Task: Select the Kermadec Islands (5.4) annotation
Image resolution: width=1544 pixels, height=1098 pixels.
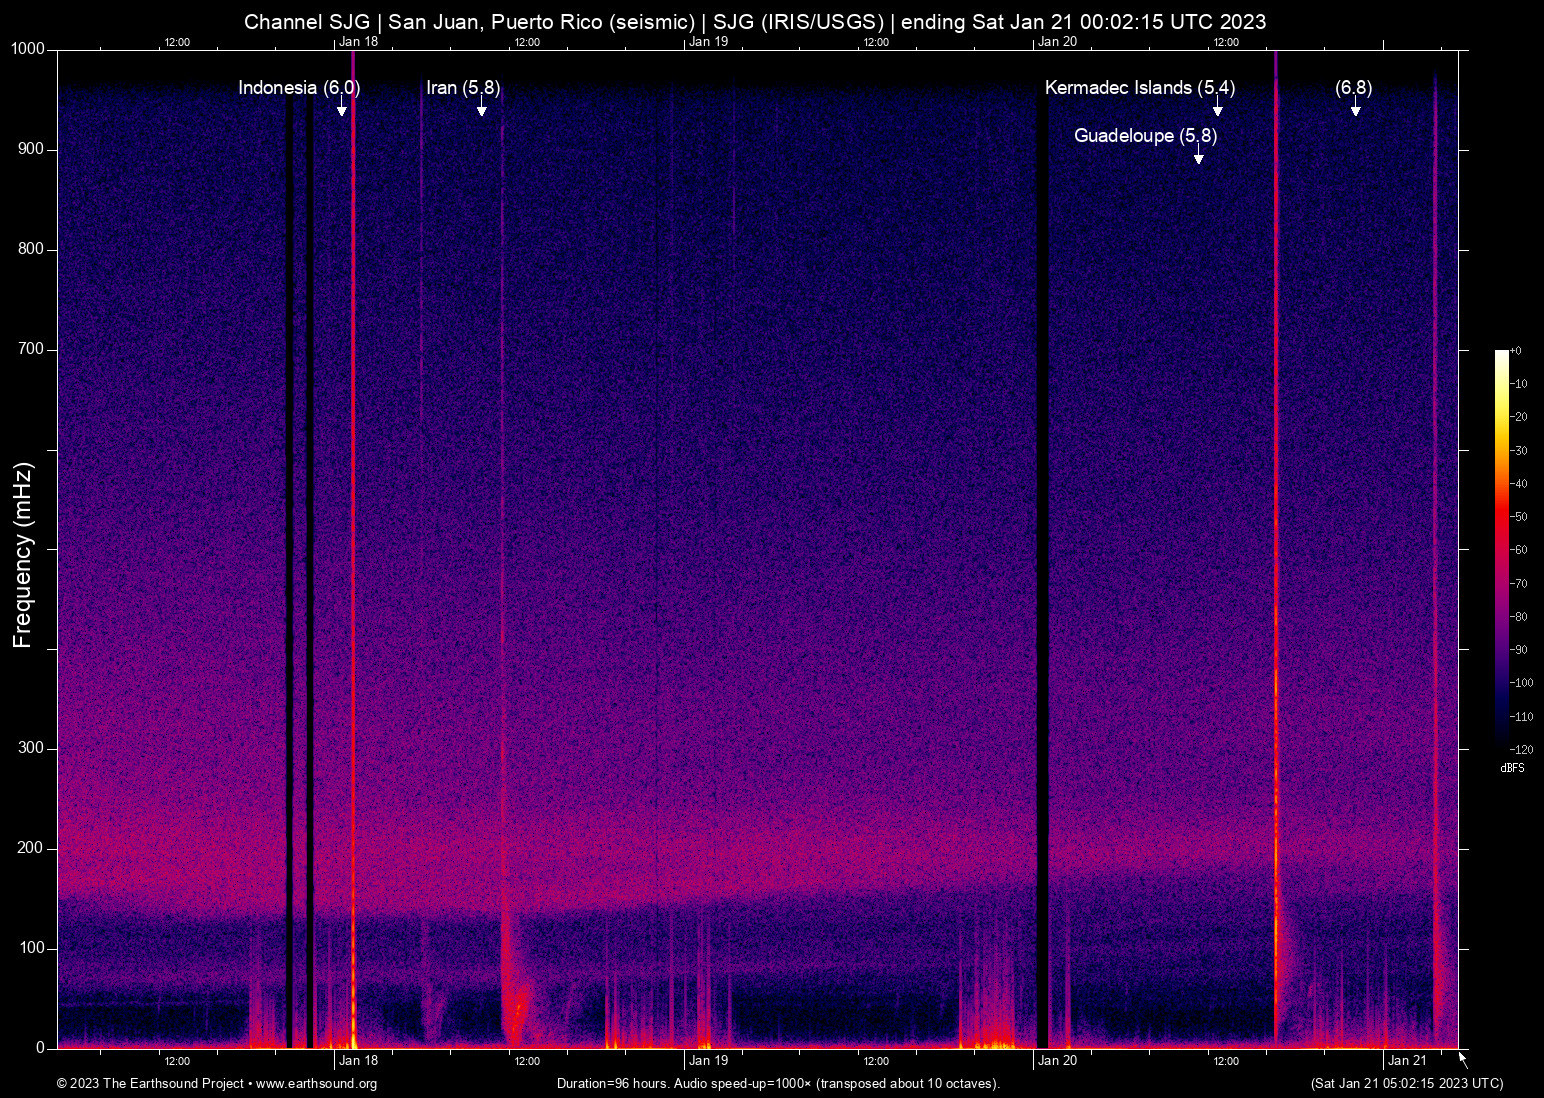Action: tap(1140, 88)
